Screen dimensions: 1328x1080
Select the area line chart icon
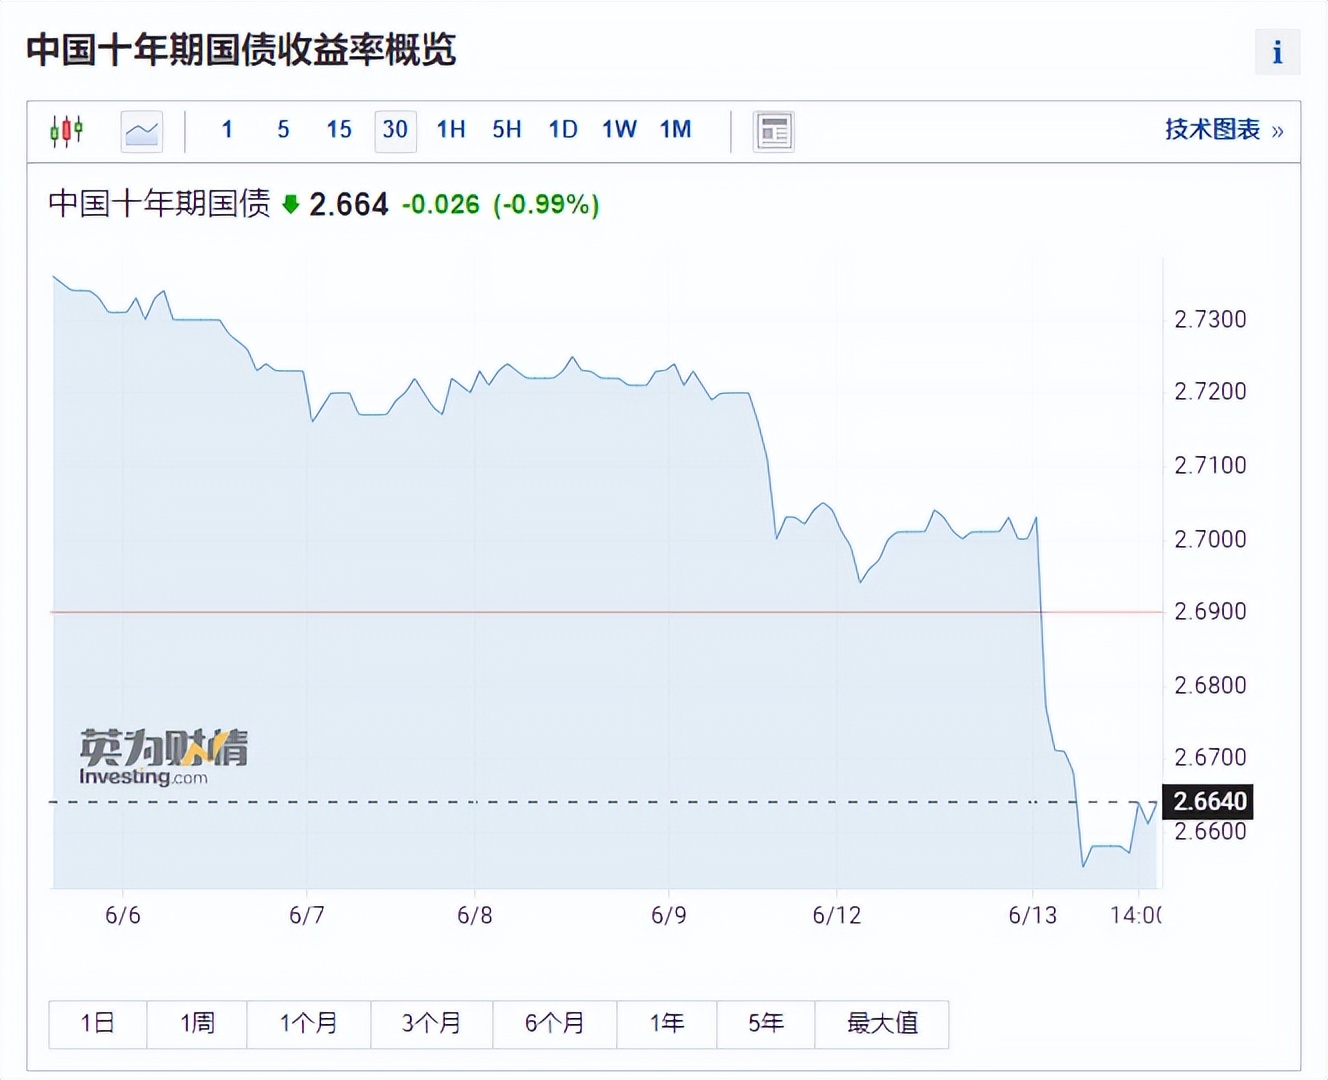point(141,131)
